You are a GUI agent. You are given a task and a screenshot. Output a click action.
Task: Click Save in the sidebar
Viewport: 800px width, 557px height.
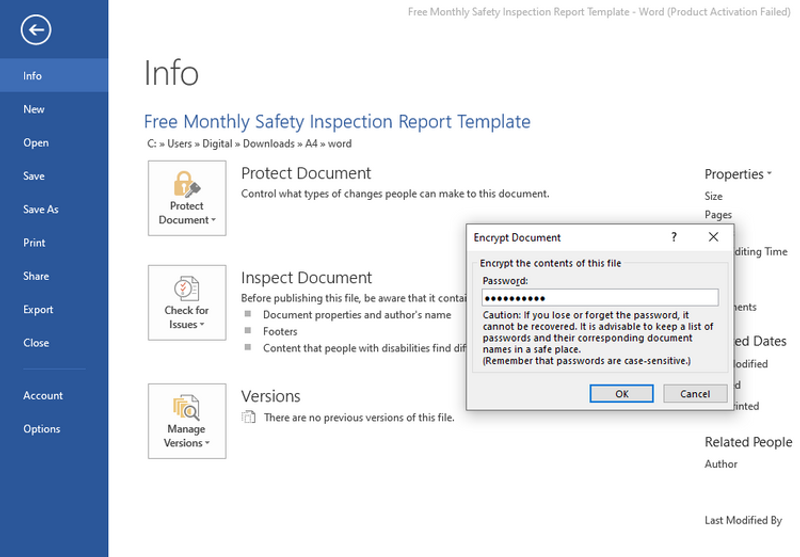(54, 176)
